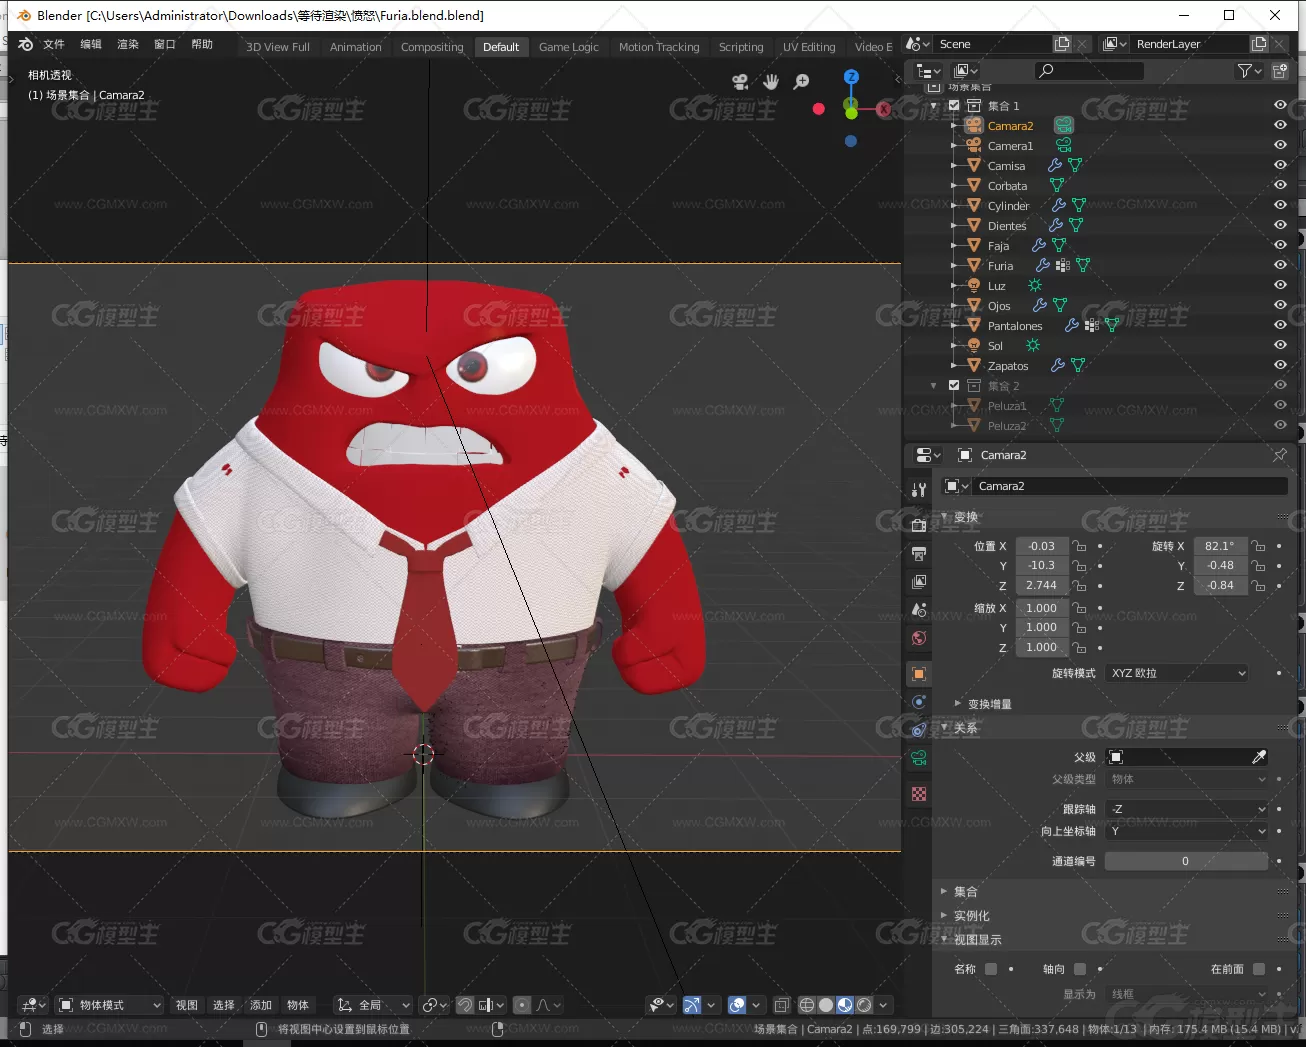Open the Scene properties tab icon
Viewport: 1306px width, 1047px height.
(919, 609)
